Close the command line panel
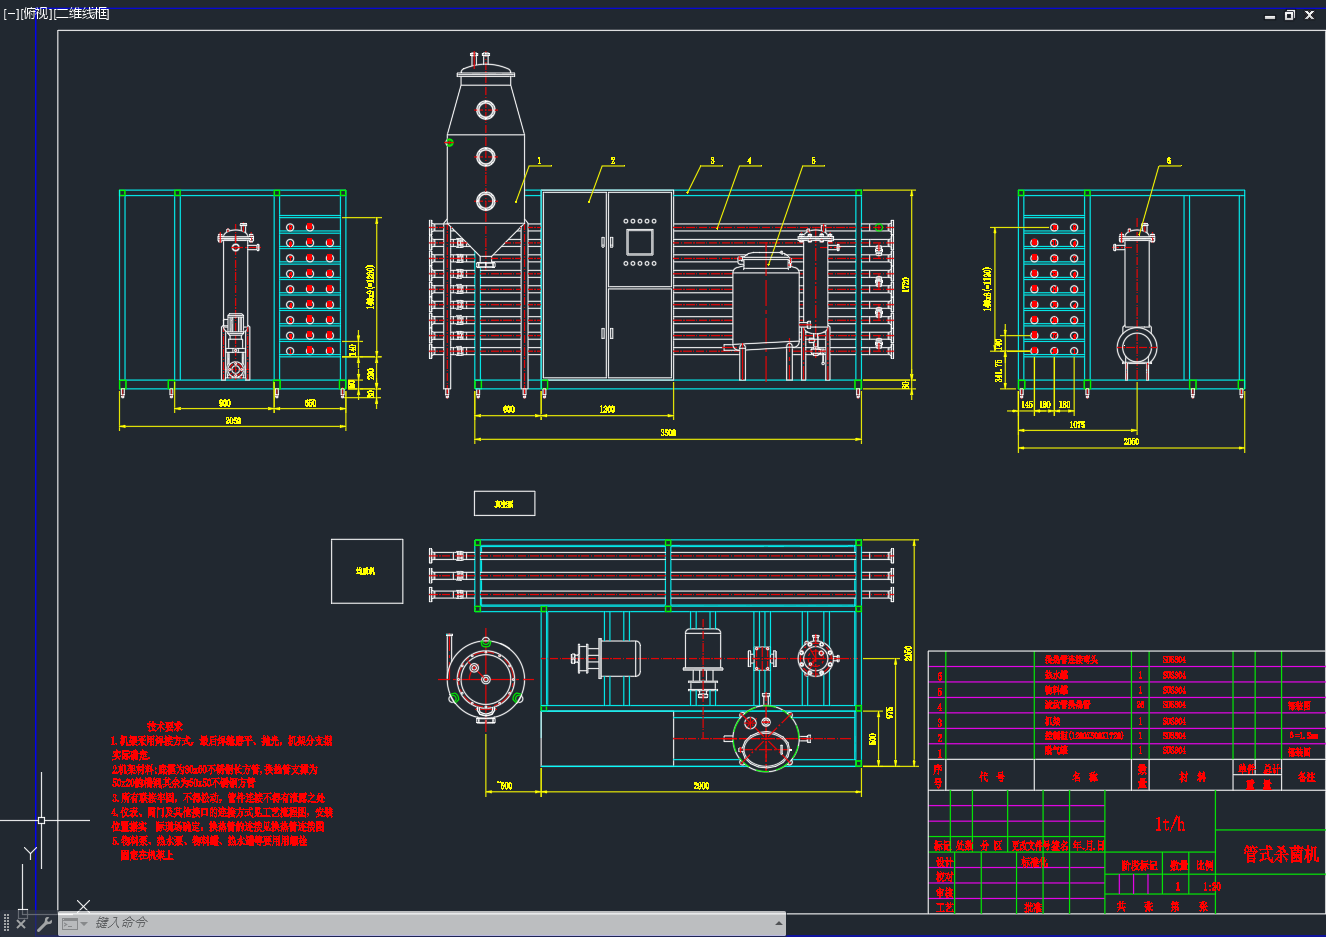This screenshot has width=1326, height=937. point(21,923)
